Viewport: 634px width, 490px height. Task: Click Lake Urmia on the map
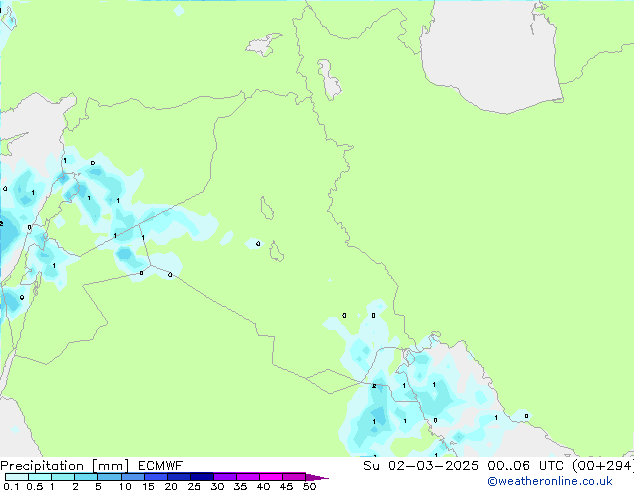point(329,80)
